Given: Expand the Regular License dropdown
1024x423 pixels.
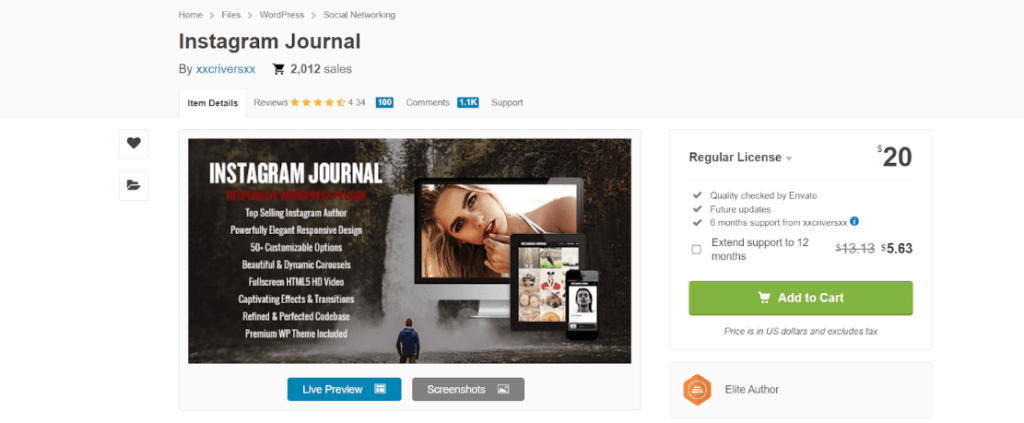Looking at the screenshot, I should coord(741,157).
